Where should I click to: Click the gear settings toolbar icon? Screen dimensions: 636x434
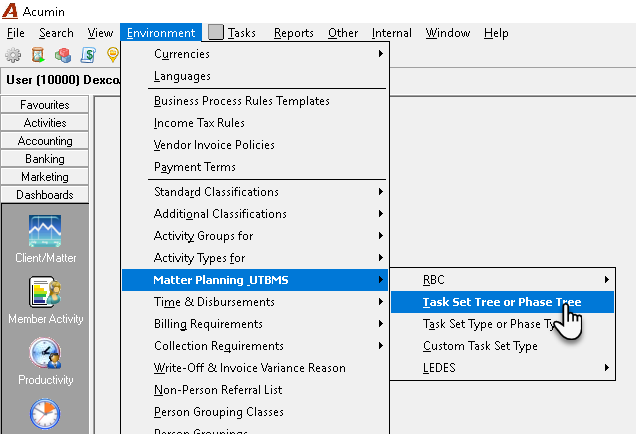(x=13, y=55)
